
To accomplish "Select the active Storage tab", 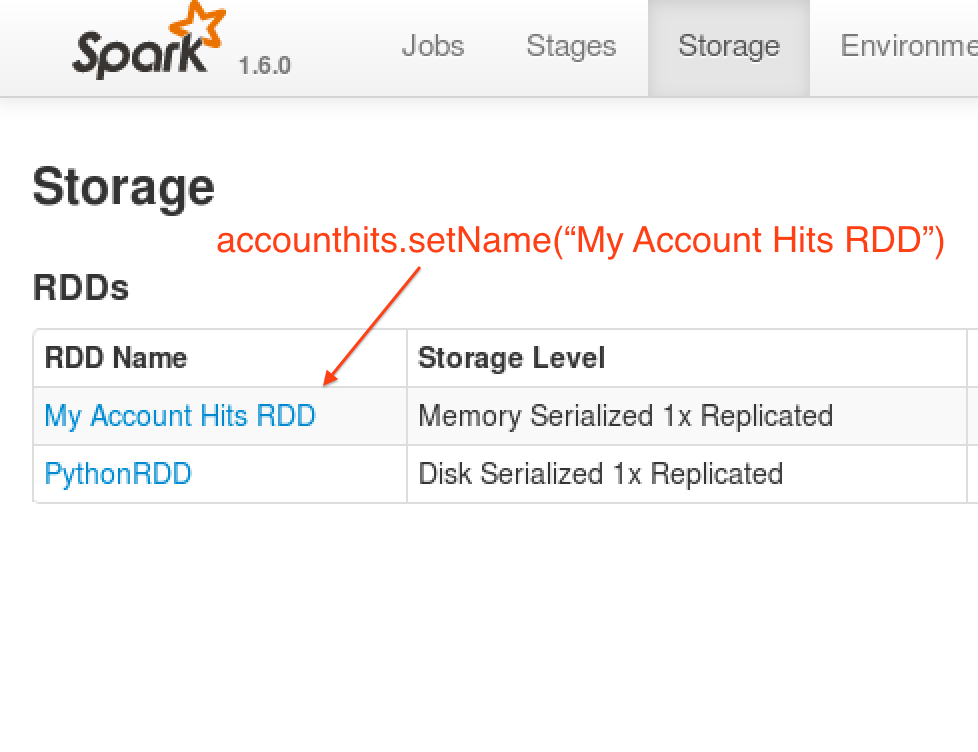I will tap(728, 45).
